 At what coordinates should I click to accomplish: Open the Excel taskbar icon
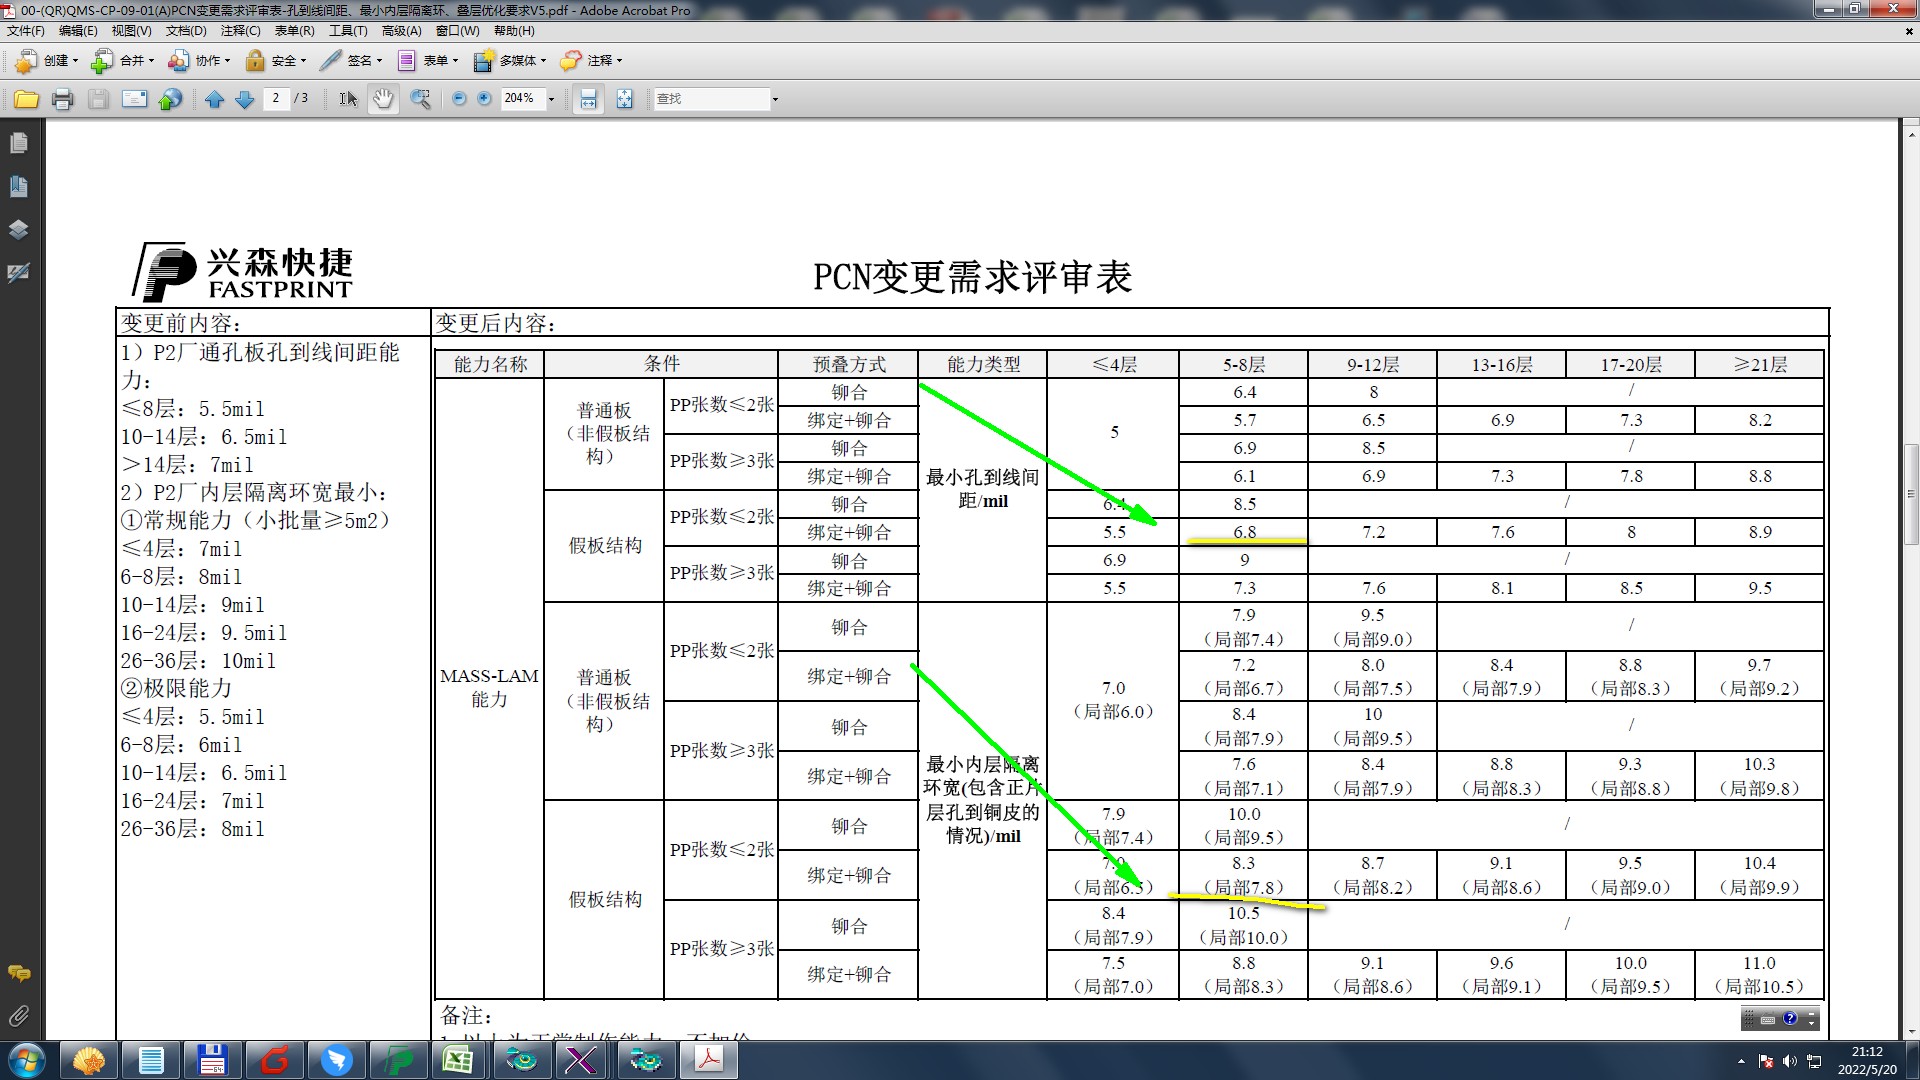(x=458, y=1060)
